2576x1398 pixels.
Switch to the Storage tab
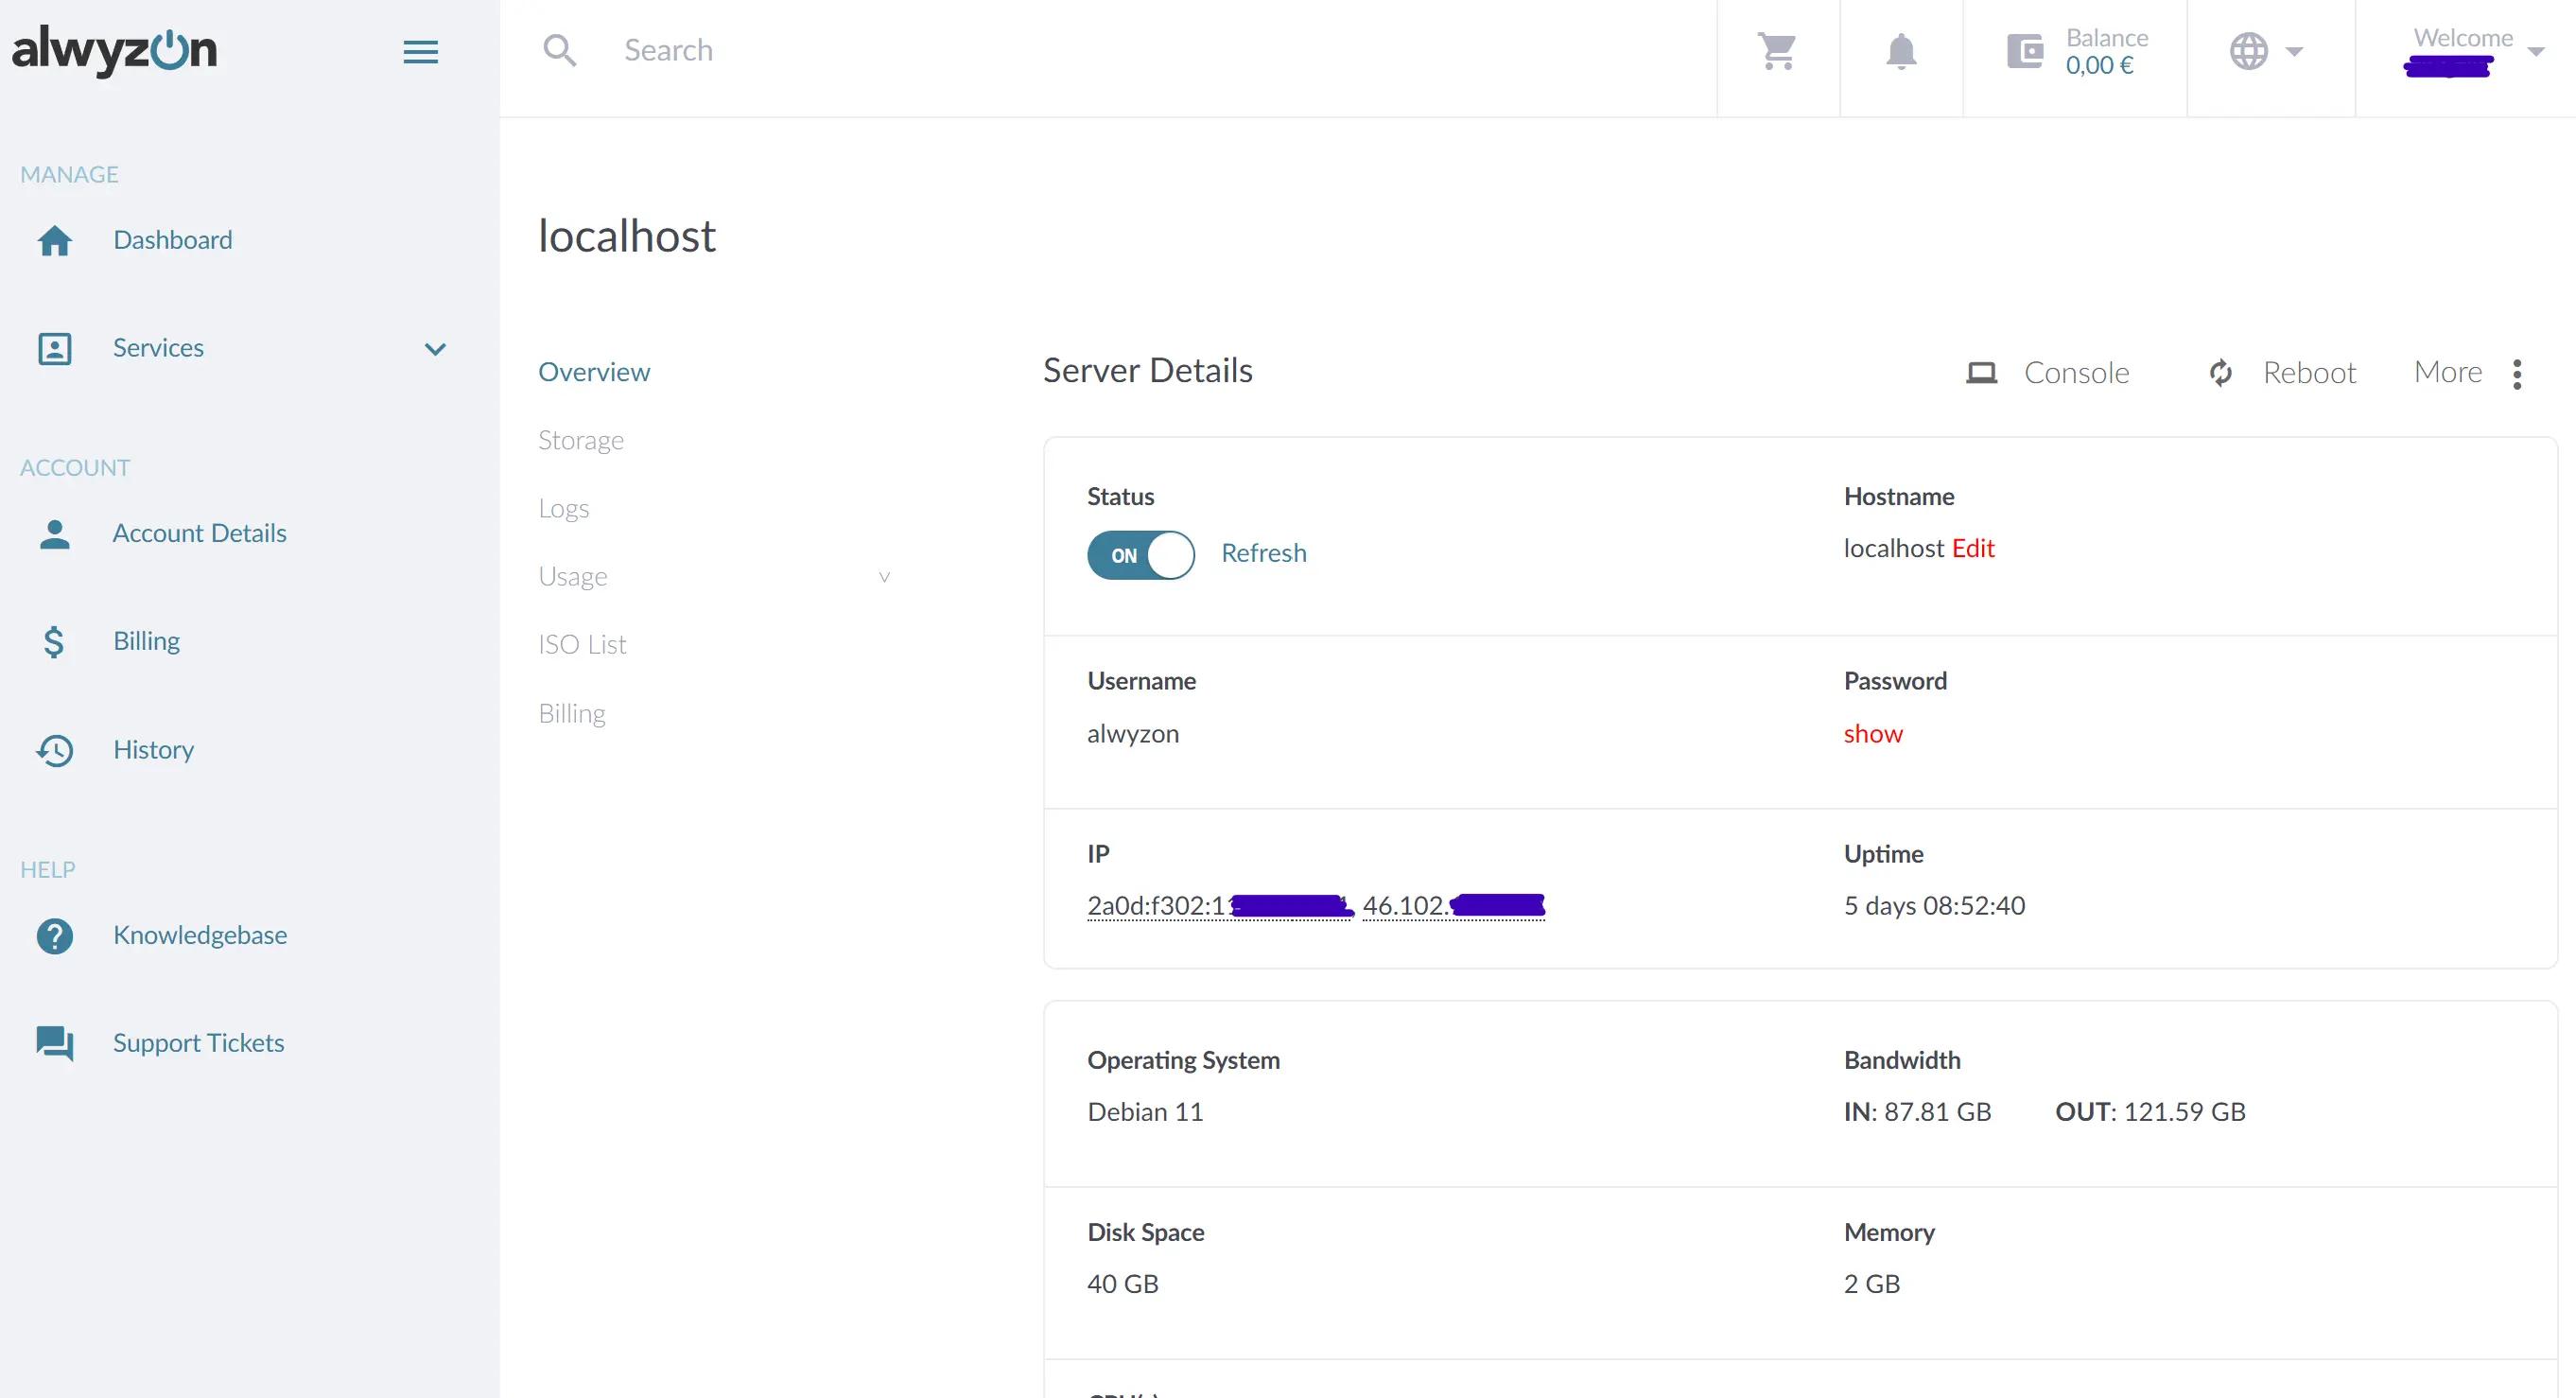(580, 440)
